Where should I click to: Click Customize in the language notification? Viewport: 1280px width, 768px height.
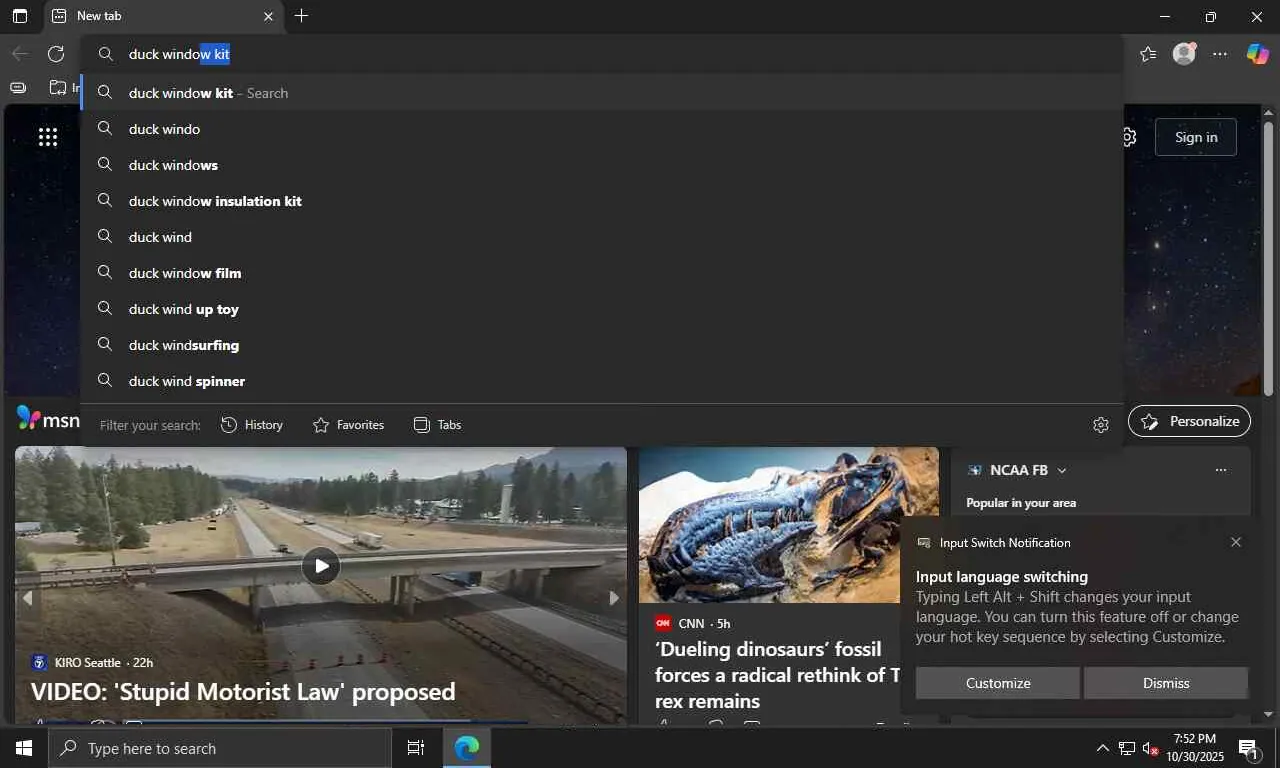pos(998,683)
